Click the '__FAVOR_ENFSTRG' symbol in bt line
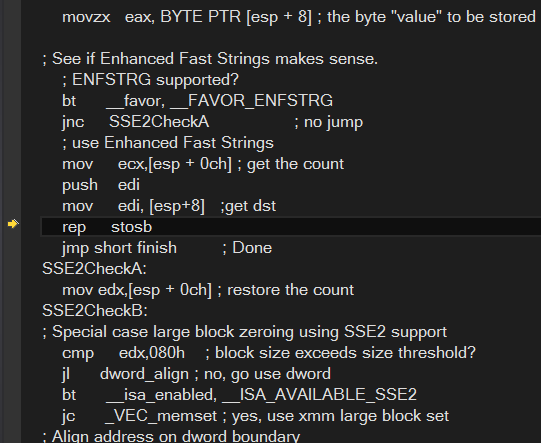 pyautogui.click(x=252, y=101)
